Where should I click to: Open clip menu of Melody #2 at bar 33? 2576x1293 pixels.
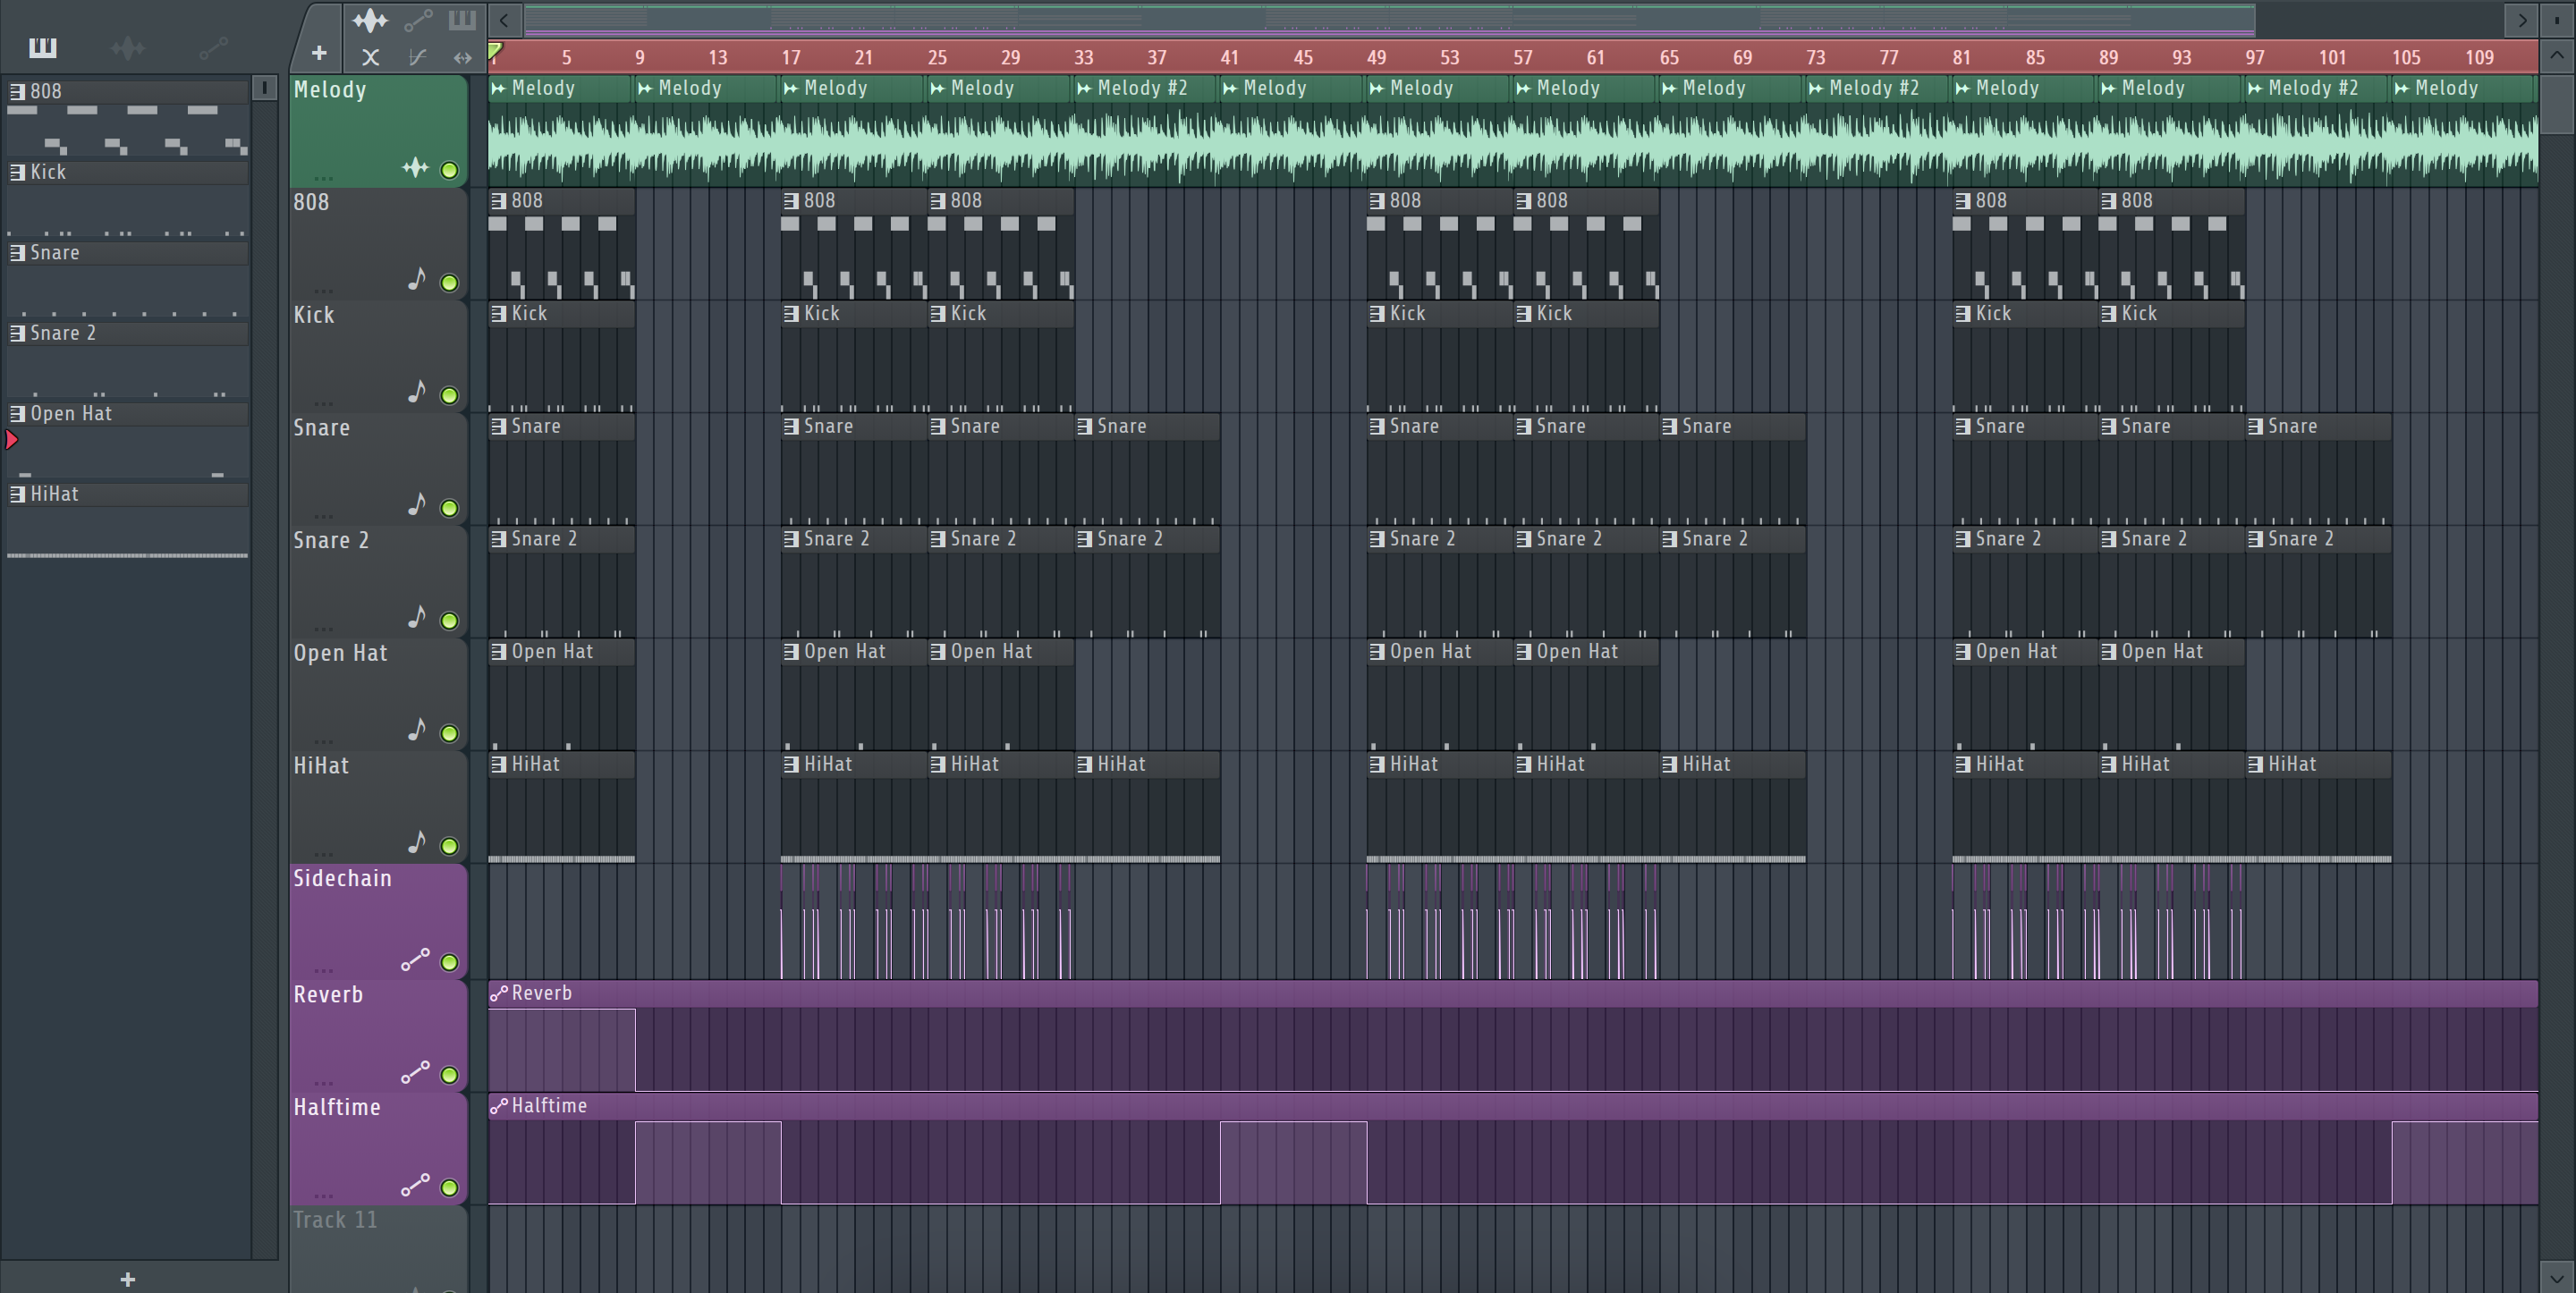click(1084, 88)
